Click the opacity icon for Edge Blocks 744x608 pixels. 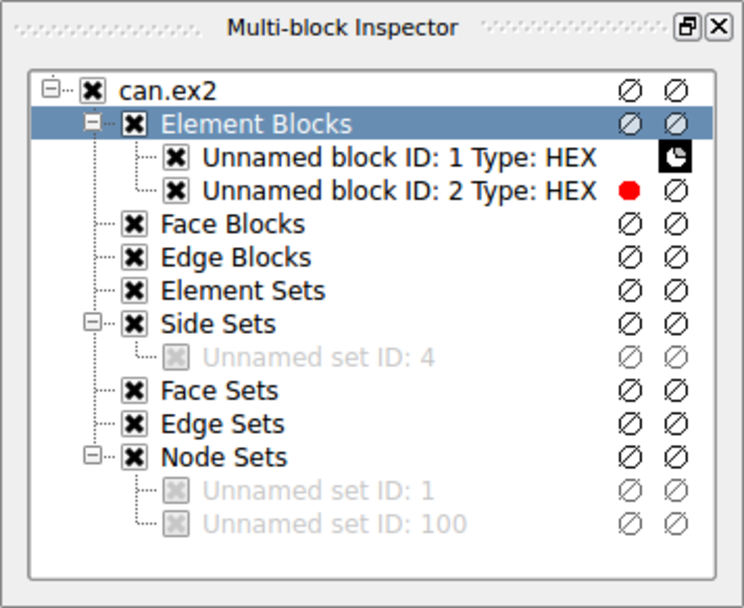[x=676, y=257]
